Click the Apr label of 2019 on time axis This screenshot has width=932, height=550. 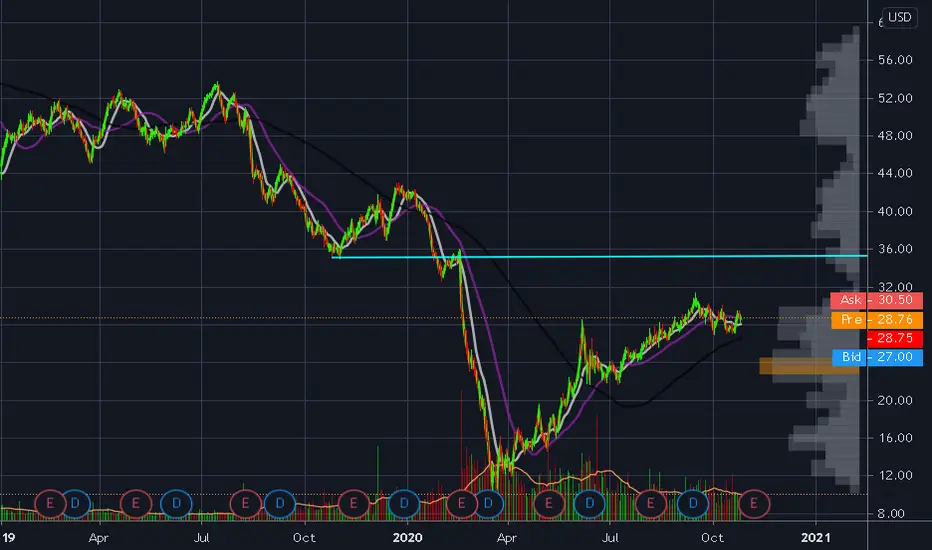click(x=99, y=539)
